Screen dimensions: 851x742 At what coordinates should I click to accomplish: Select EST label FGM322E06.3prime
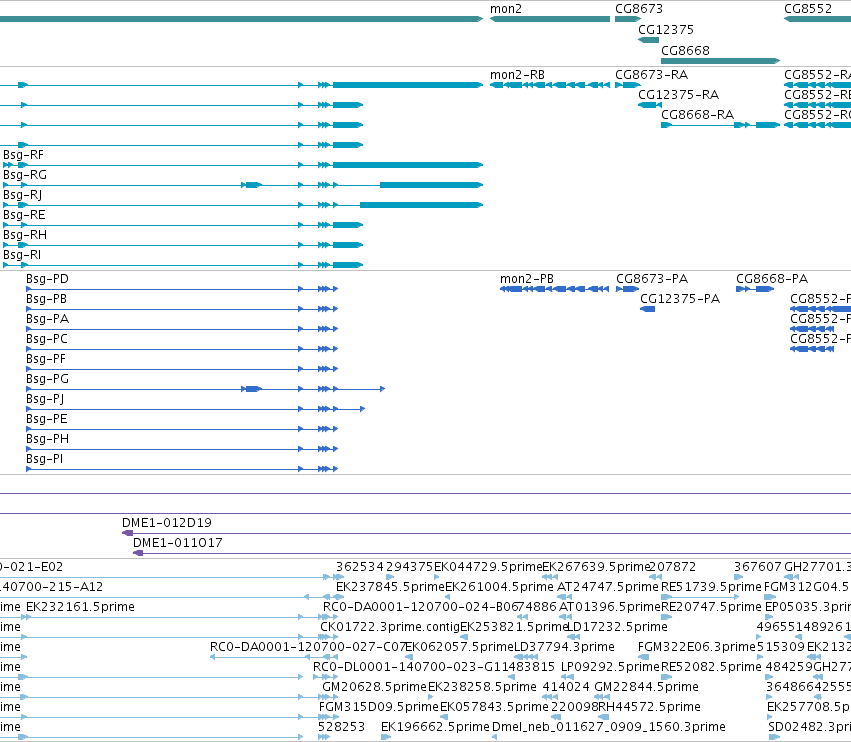pos(697,647)
